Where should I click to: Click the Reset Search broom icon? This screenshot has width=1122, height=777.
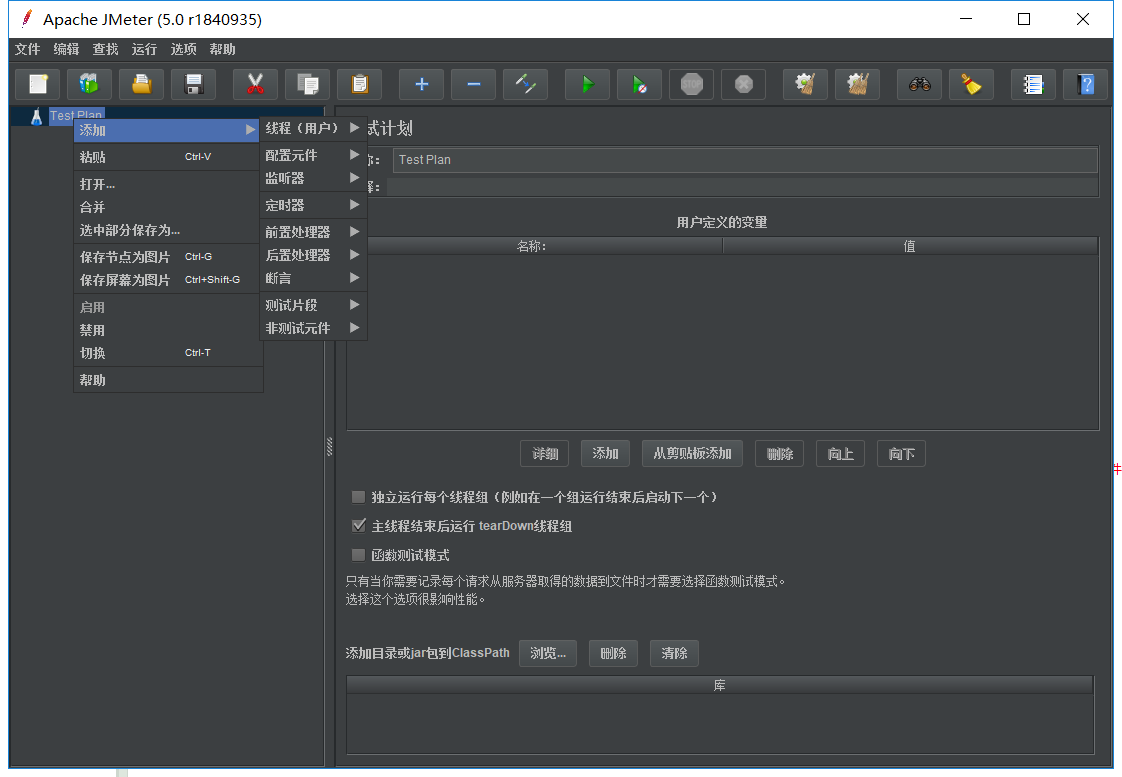point(971,84)
